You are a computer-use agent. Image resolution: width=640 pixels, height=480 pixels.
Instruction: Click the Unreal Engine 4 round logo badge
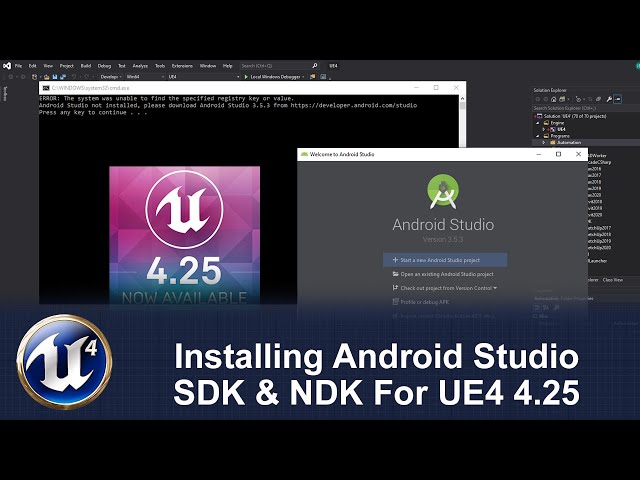64,362
